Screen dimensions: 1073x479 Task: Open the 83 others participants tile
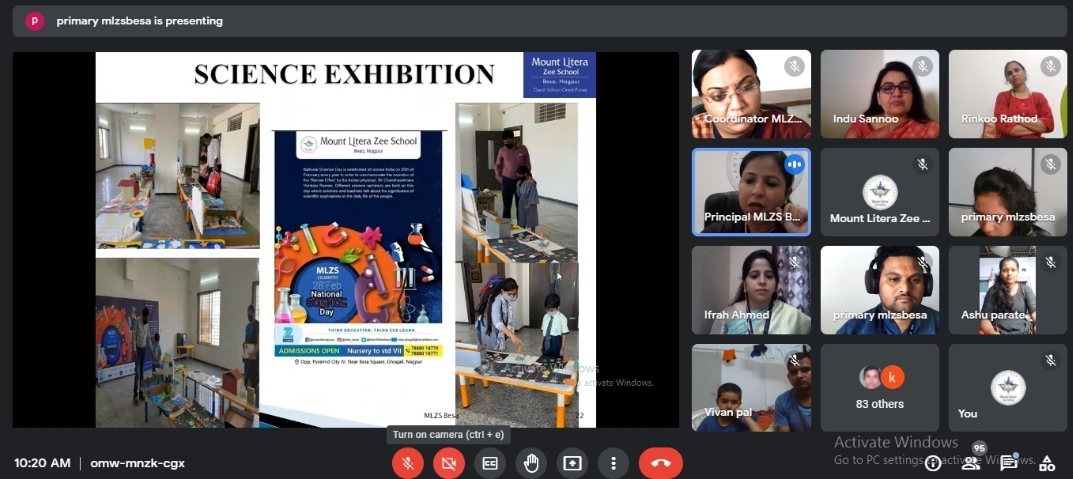tap(880, 388)
